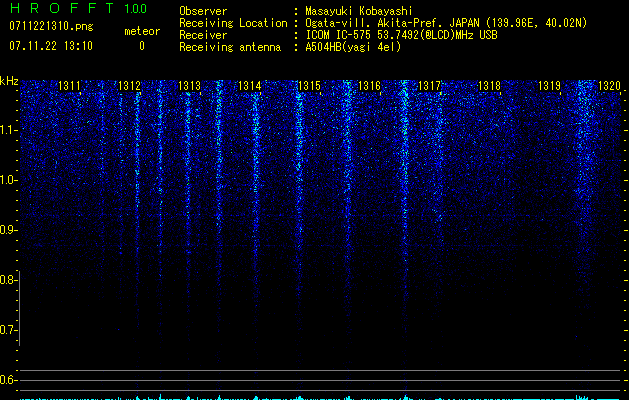Screen dimensions: 629x400
Task: Click the meteor count value 0
Action: (x=142, y=46)
